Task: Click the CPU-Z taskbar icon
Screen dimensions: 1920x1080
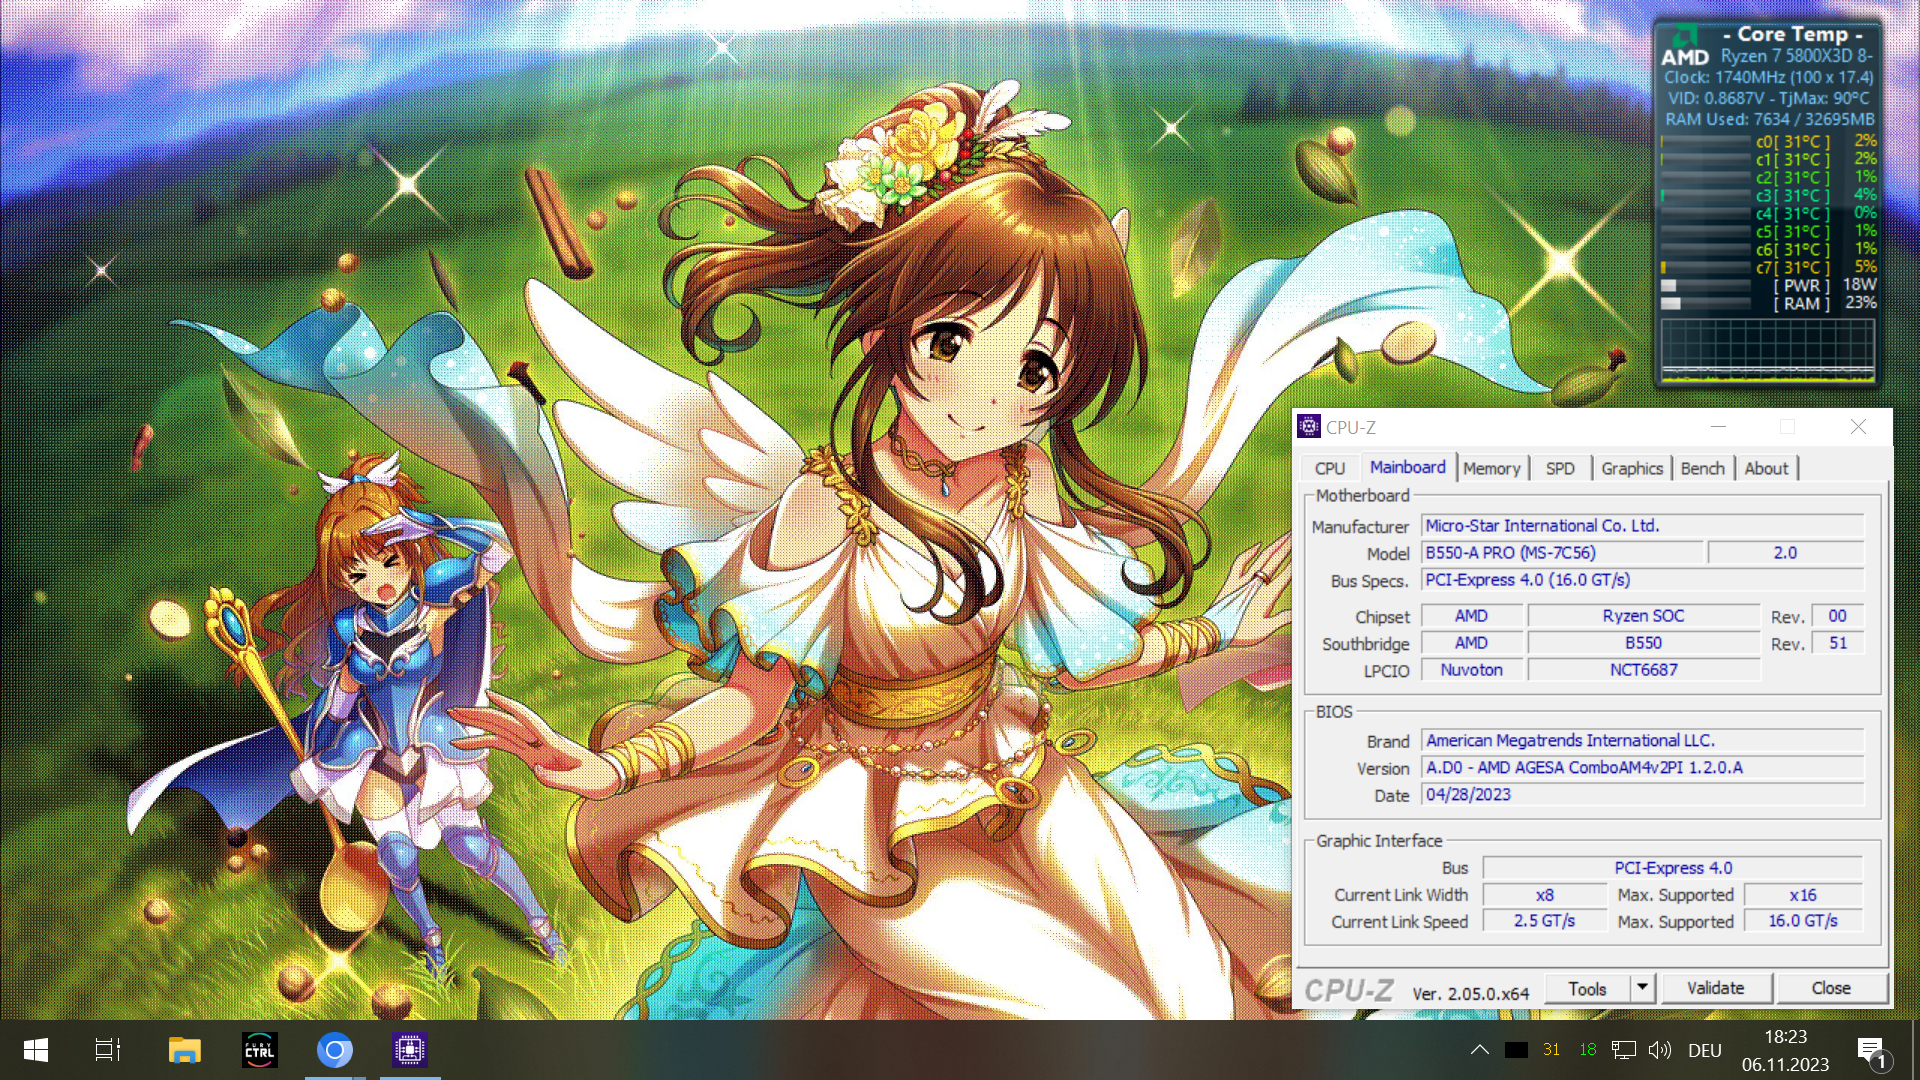Action: (410, 1050)
